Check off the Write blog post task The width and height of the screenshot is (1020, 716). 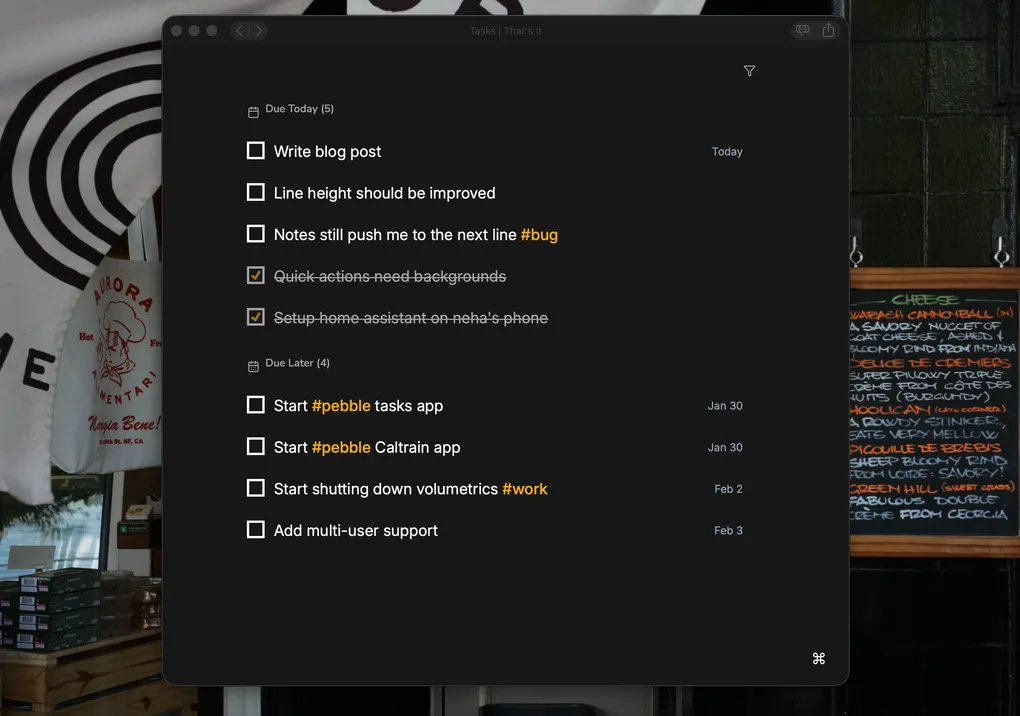pos(256,151)
